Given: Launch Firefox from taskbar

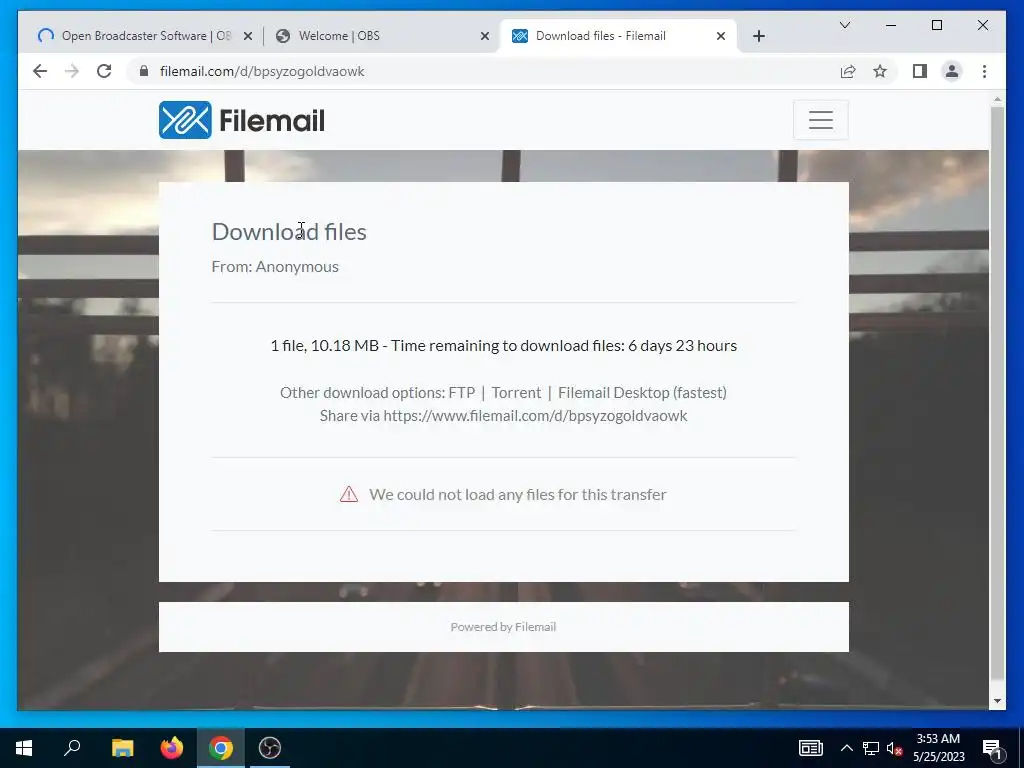Looking at the screenshot, I should 172,748.
